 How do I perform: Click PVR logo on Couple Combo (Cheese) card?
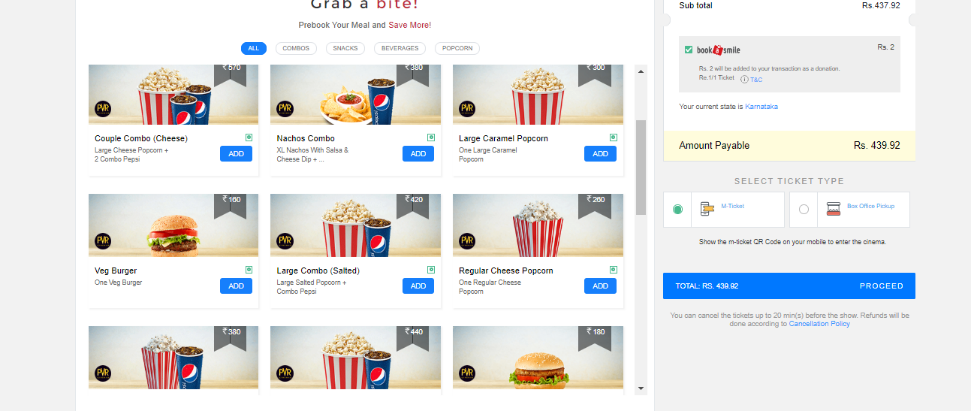[103, 109]
